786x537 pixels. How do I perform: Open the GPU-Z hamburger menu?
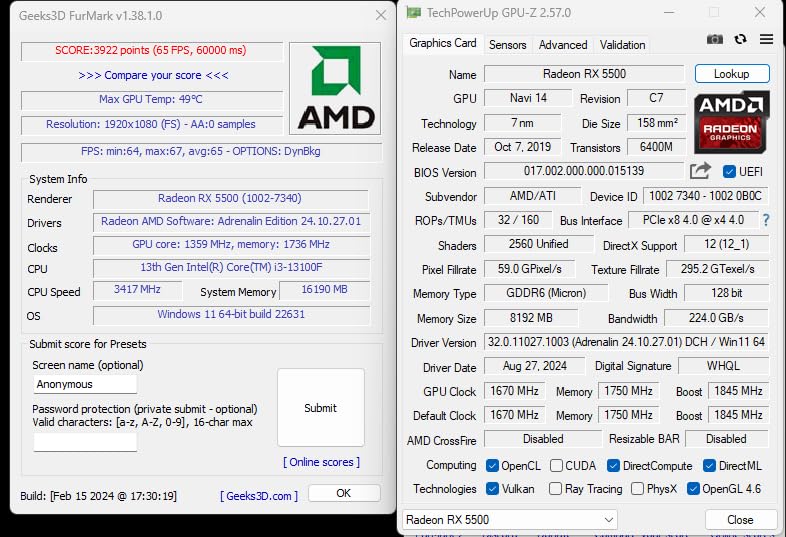766,39
